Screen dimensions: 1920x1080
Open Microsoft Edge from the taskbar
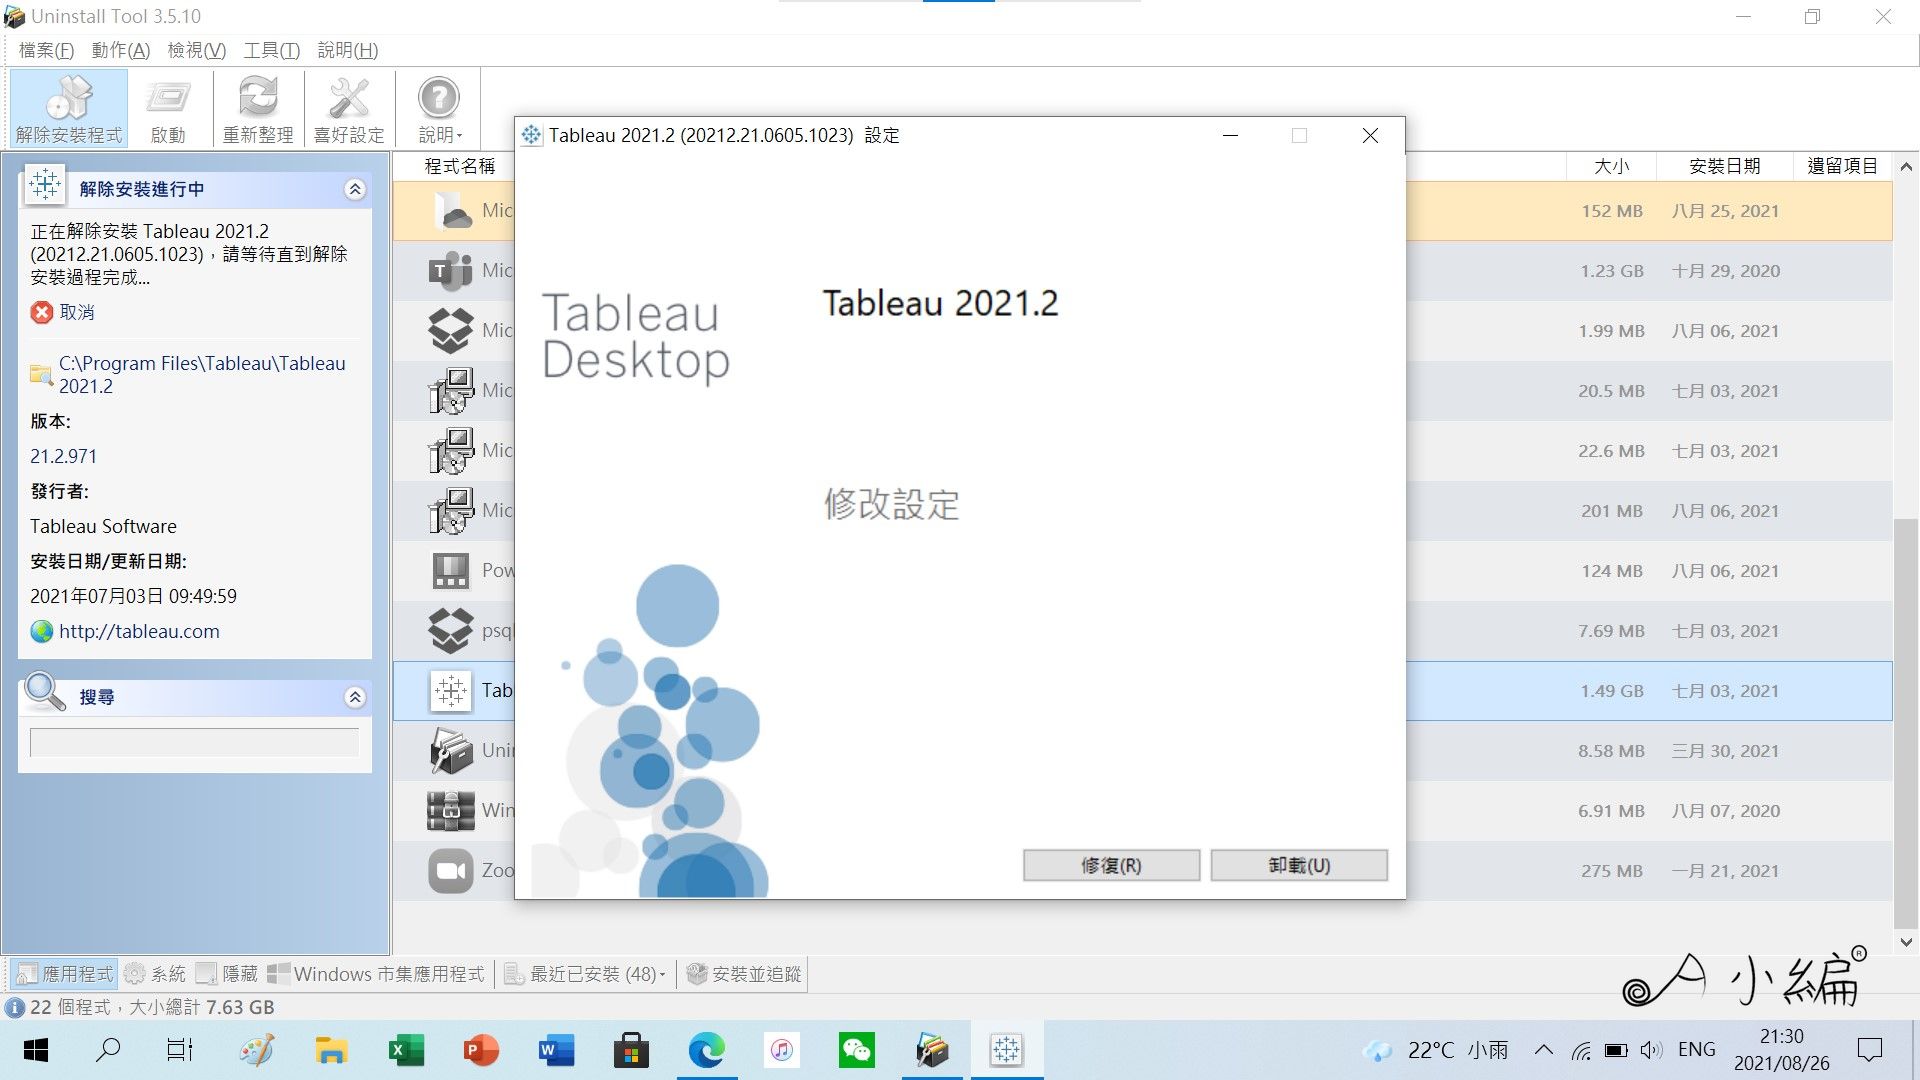706,1050
